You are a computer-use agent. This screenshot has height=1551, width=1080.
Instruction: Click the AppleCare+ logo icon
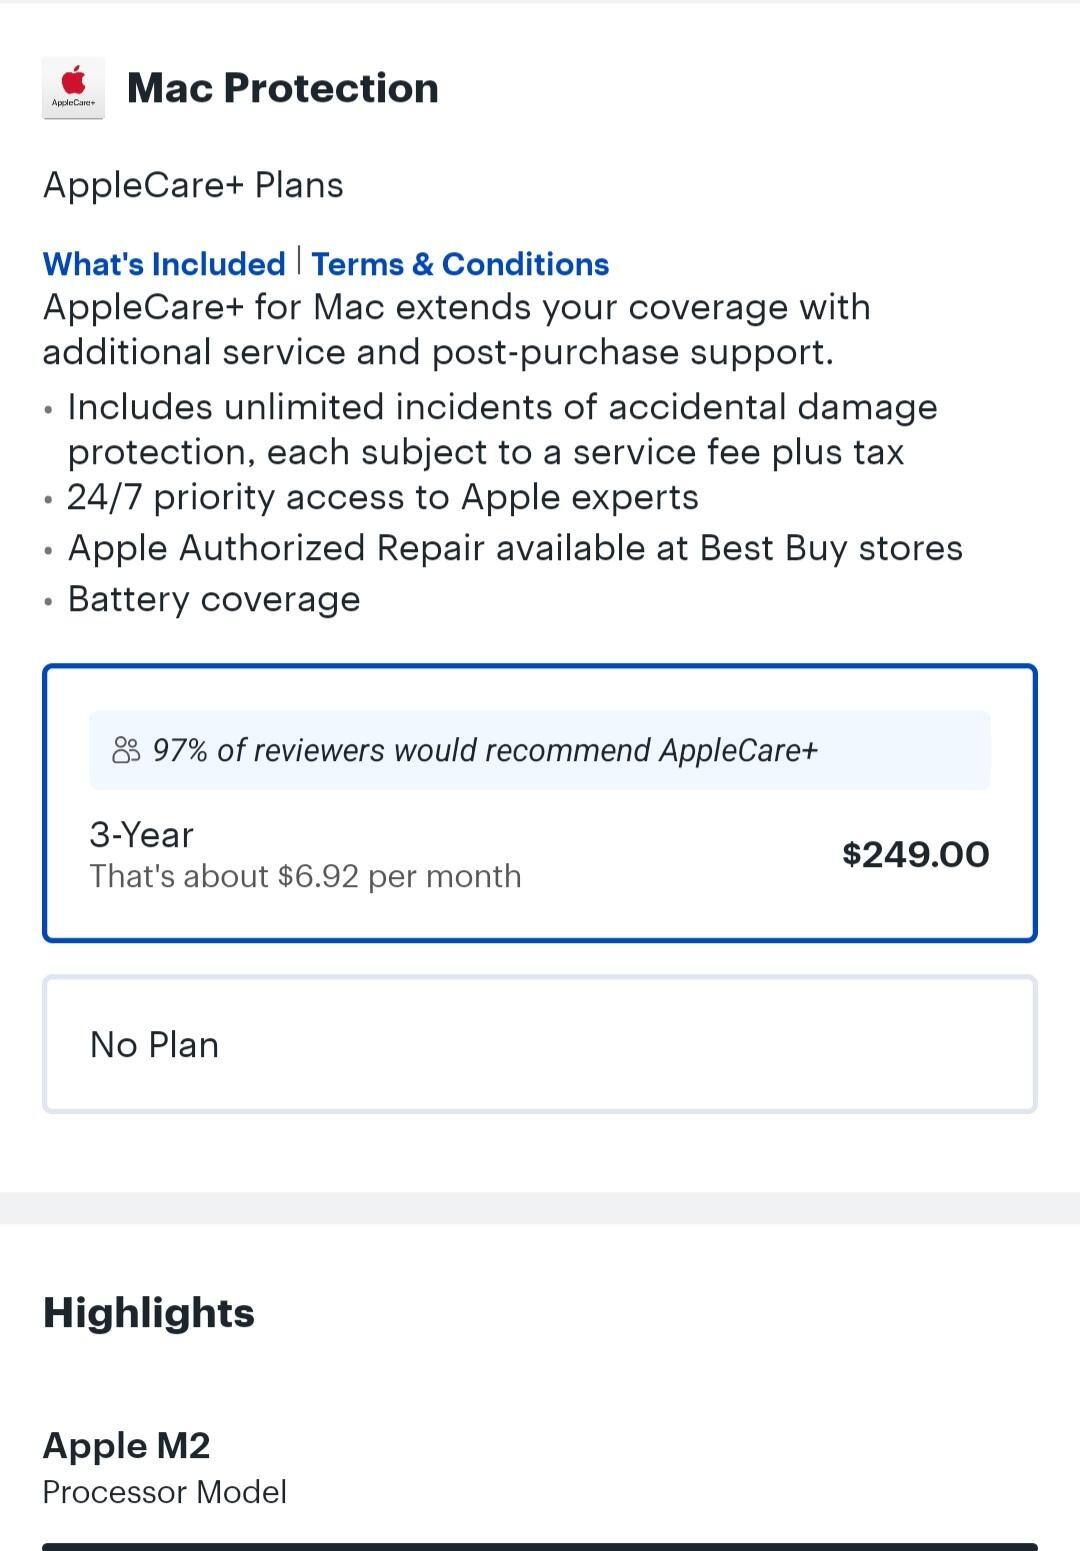[74, 86]
